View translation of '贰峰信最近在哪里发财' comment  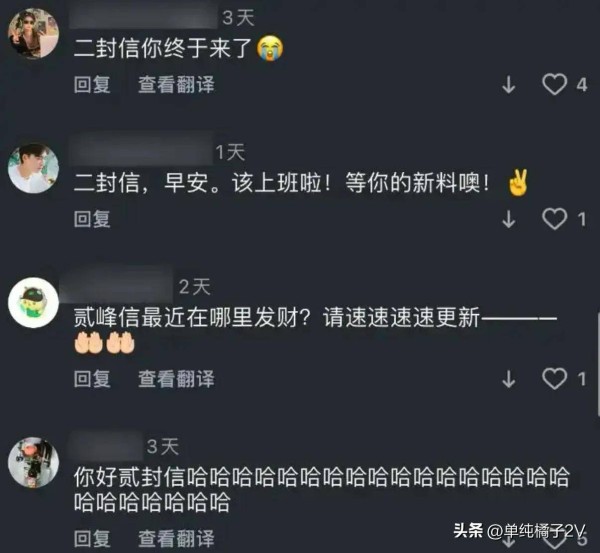[176, 378]
